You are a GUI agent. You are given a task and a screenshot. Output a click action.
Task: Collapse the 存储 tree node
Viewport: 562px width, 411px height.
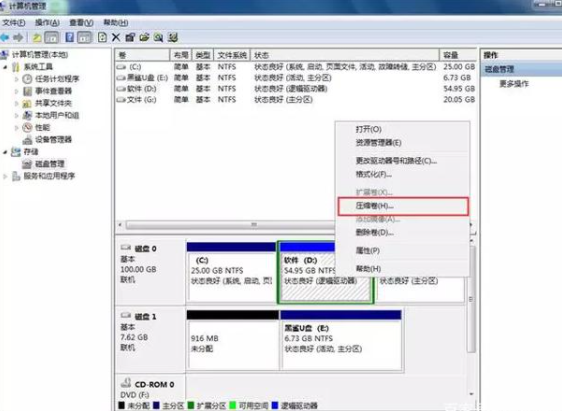(x=5, y=152)
